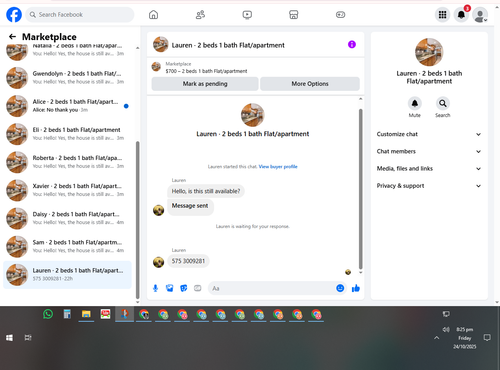Select the Roberta conversation in list

[x=68, y=162]
